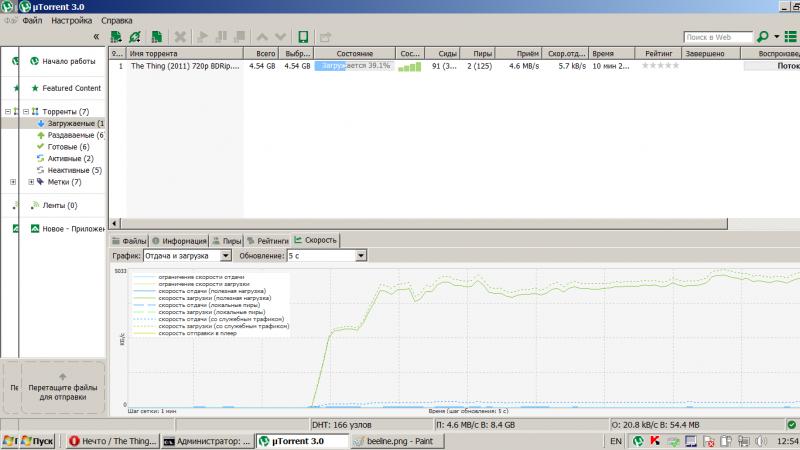Expand the Метки (7) tree node

pyautogui.click(x=31, y=182)
